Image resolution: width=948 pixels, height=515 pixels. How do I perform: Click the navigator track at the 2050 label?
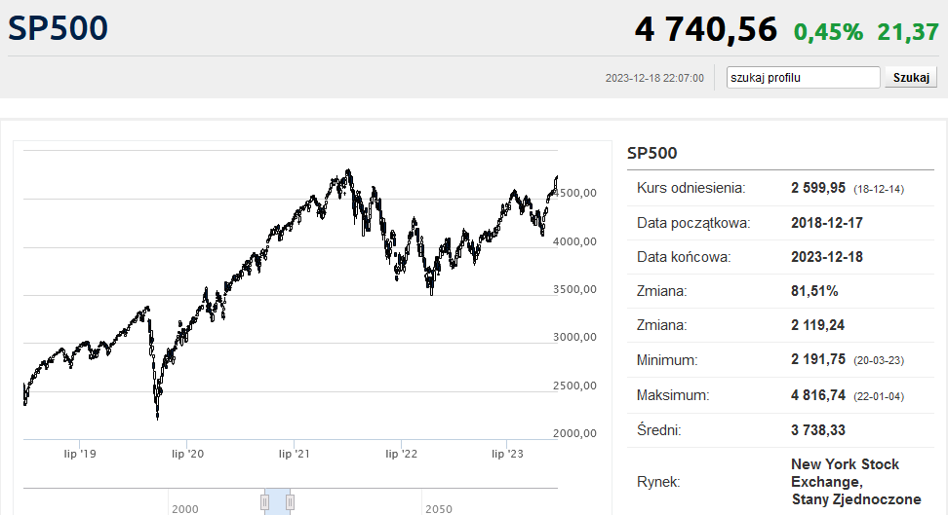[x=438, y=508]
